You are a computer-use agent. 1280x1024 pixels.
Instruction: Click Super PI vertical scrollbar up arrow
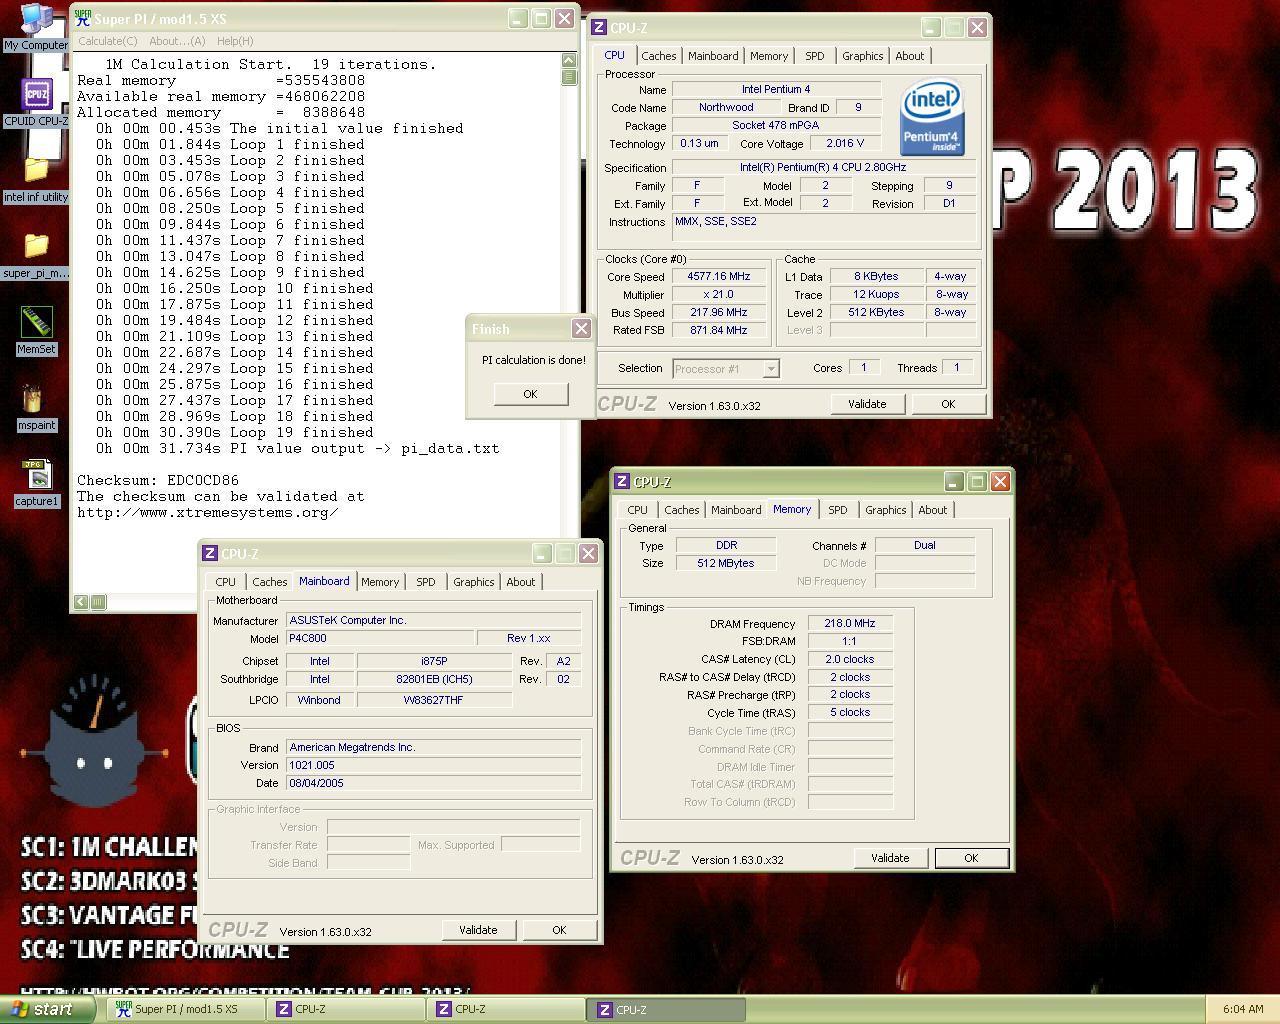click(x=569, y=60)
